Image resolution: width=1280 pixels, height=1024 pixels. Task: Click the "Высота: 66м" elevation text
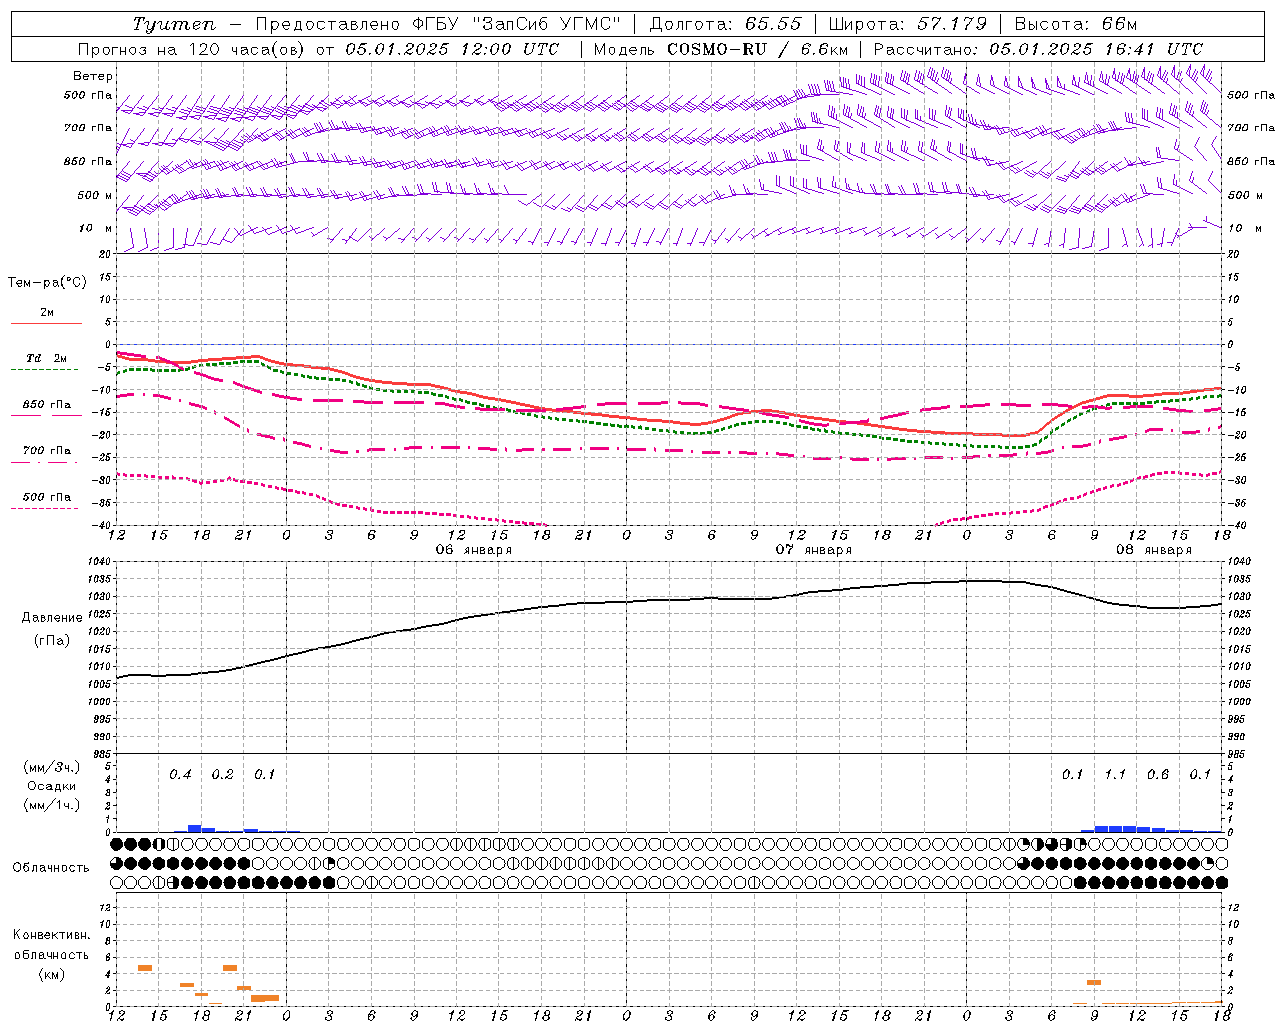point(1076,24)
